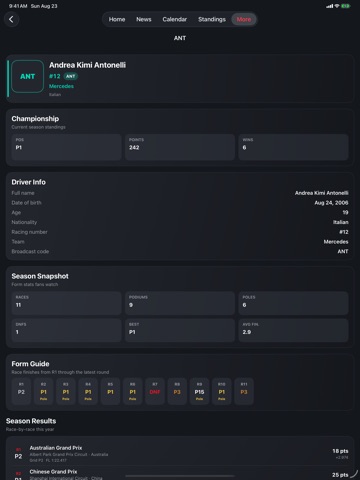The image size is (360, 480).
Task: Tap the RACES 11 snapshot tile
Action: pos(66,303)
